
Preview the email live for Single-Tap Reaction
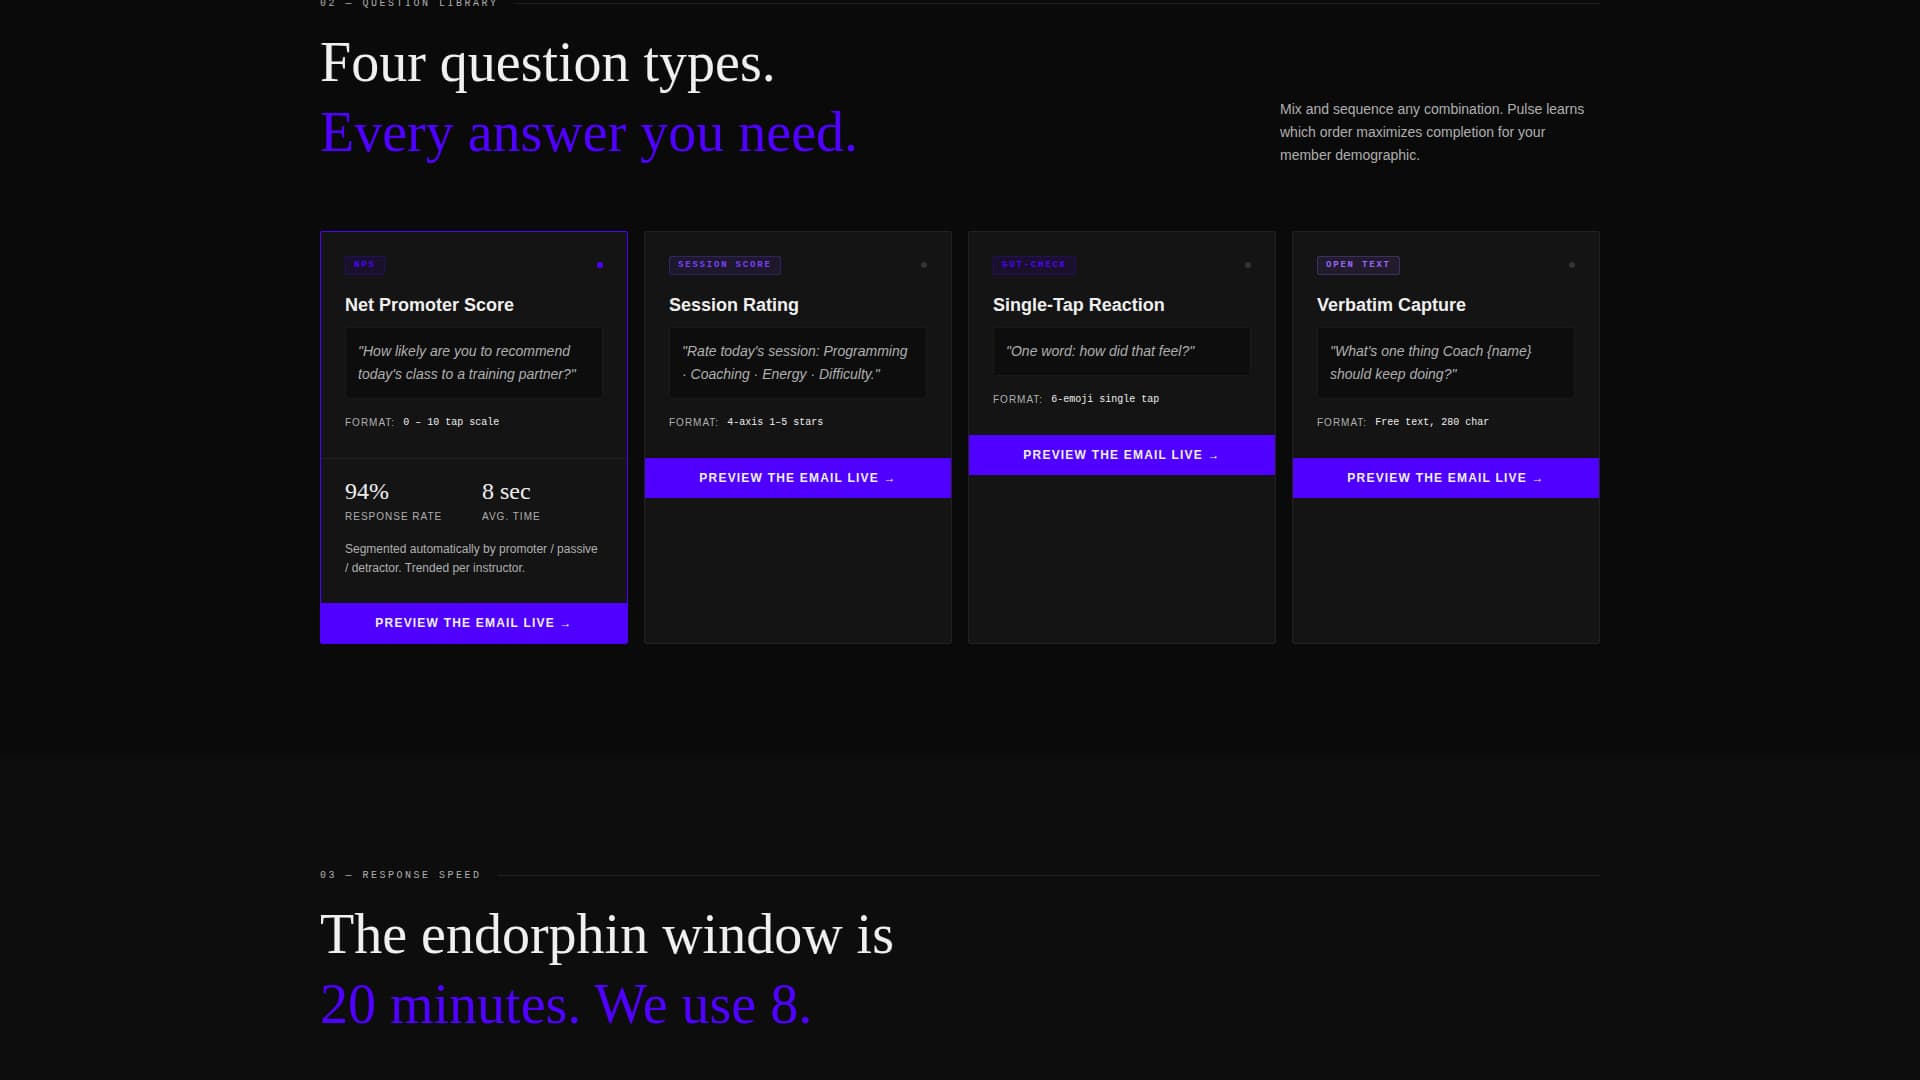(1121, 455)
